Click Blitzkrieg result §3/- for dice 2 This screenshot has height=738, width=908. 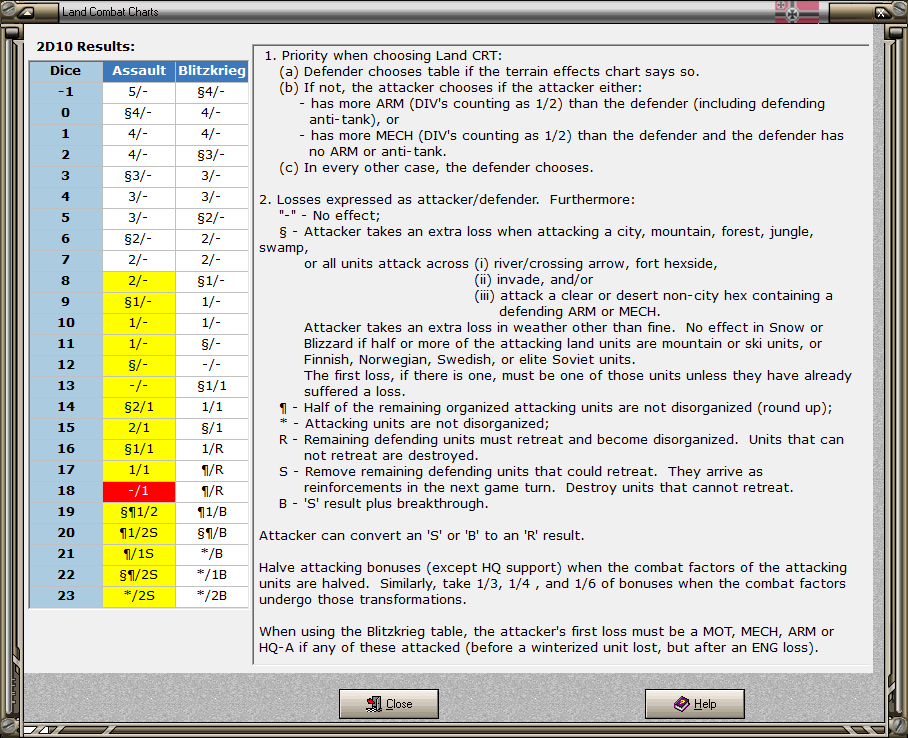212,155
